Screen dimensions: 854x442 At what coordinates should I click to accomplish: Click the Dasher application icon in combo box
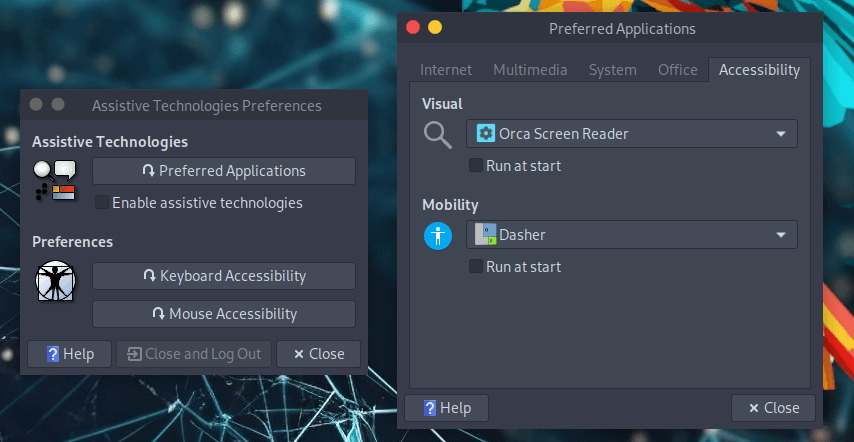(x=486, y=235)
